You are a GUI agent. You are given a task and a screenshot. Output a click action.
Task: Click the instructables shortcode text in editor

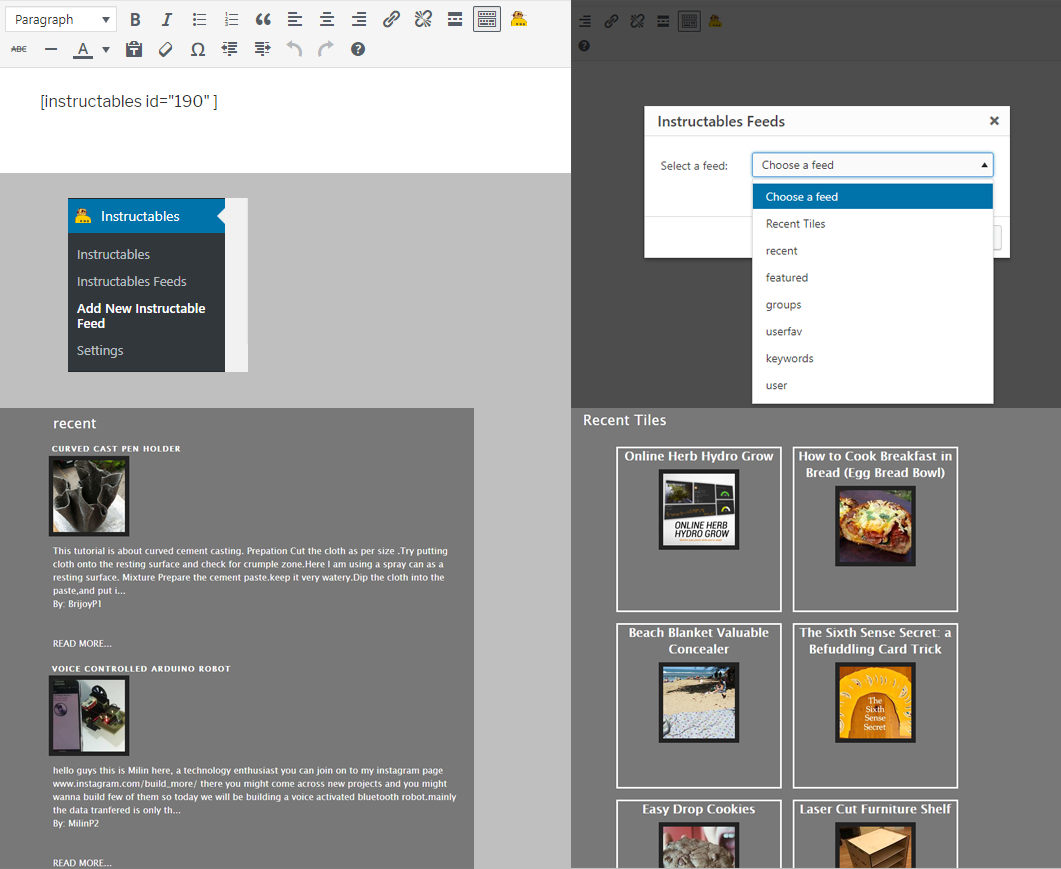coord(129,102)
